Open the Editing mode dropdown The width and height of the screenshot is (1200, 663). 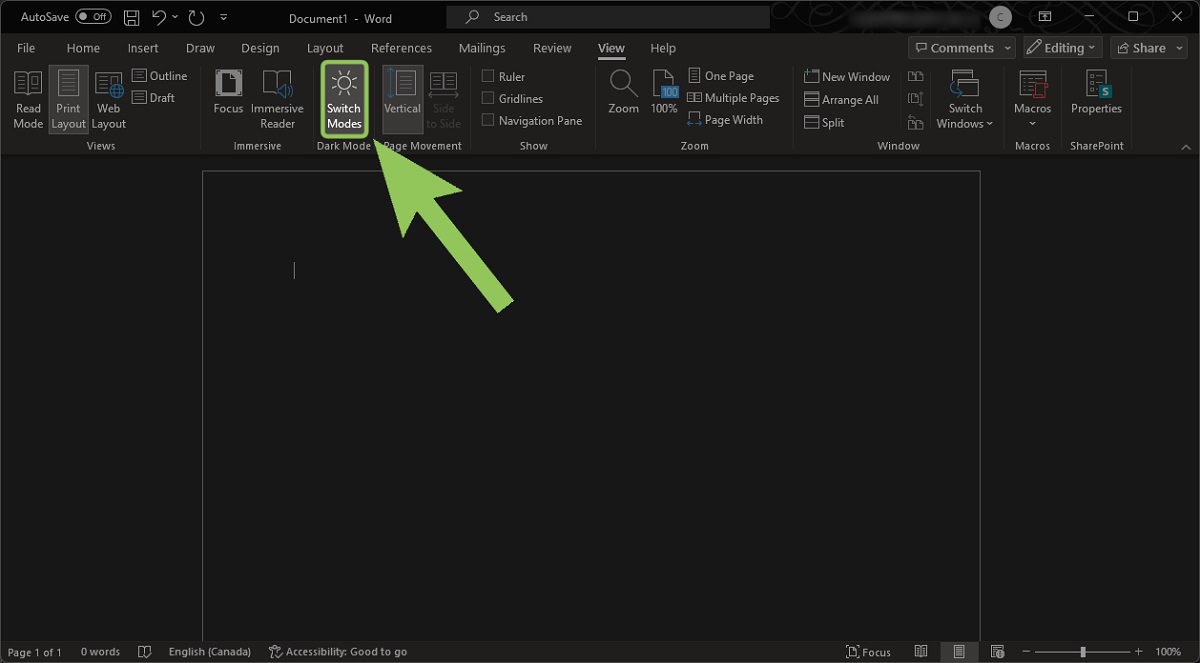point(1062,48)
